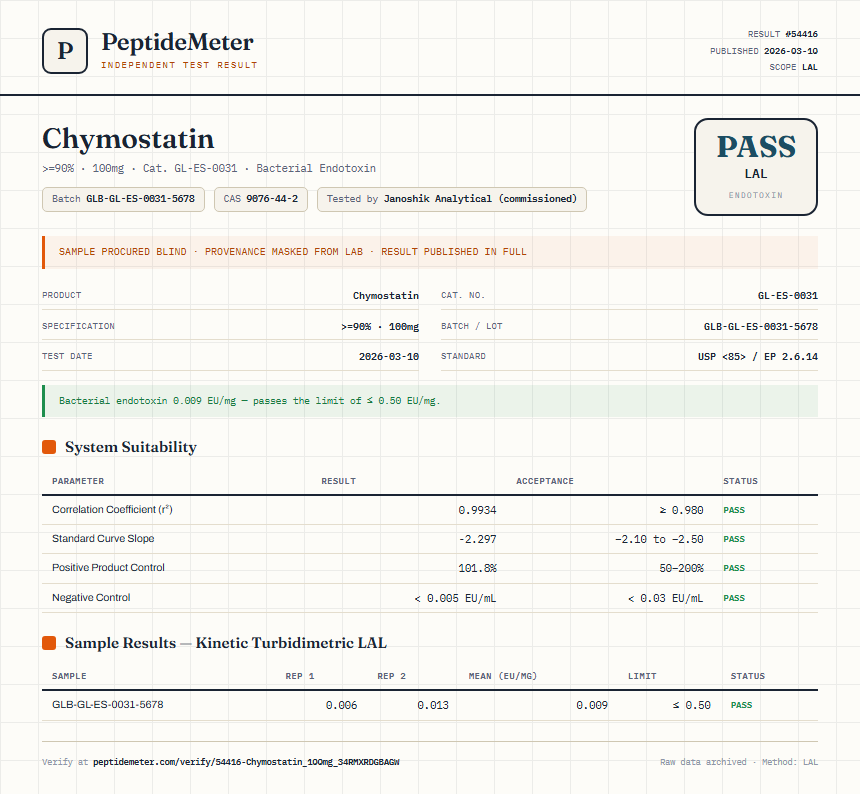Click the REP 1 column header
Viewport: 860px width, 794px height.
(299, 676)
